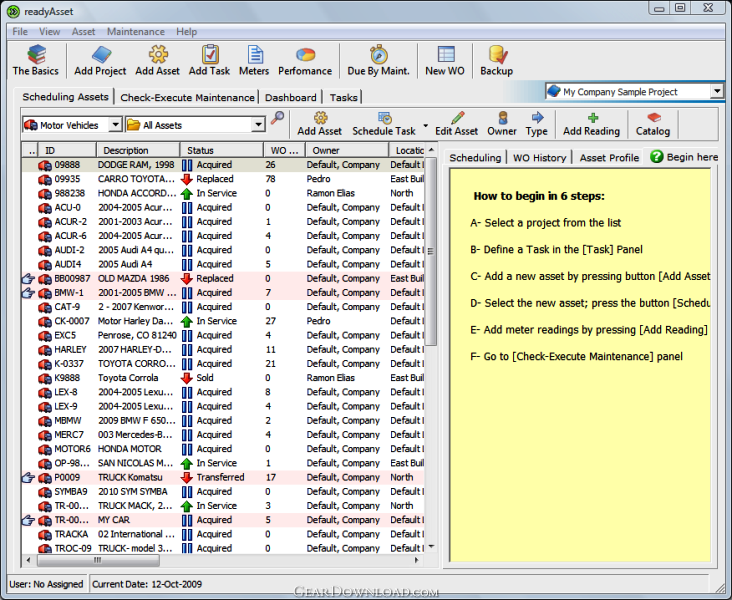
Task: Open Due By Maint. stopwatch tool
Action: tap(378, 61)
